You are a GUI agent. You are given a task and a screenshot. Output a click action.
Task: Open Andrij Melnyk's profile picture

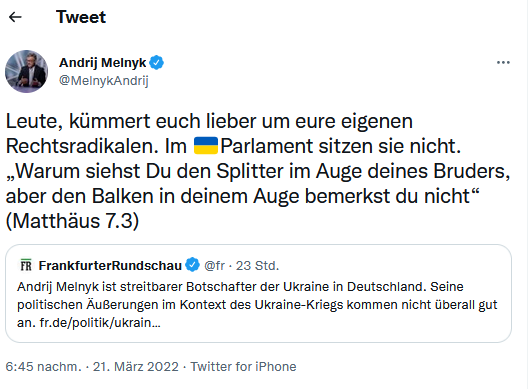coord(26,71)
